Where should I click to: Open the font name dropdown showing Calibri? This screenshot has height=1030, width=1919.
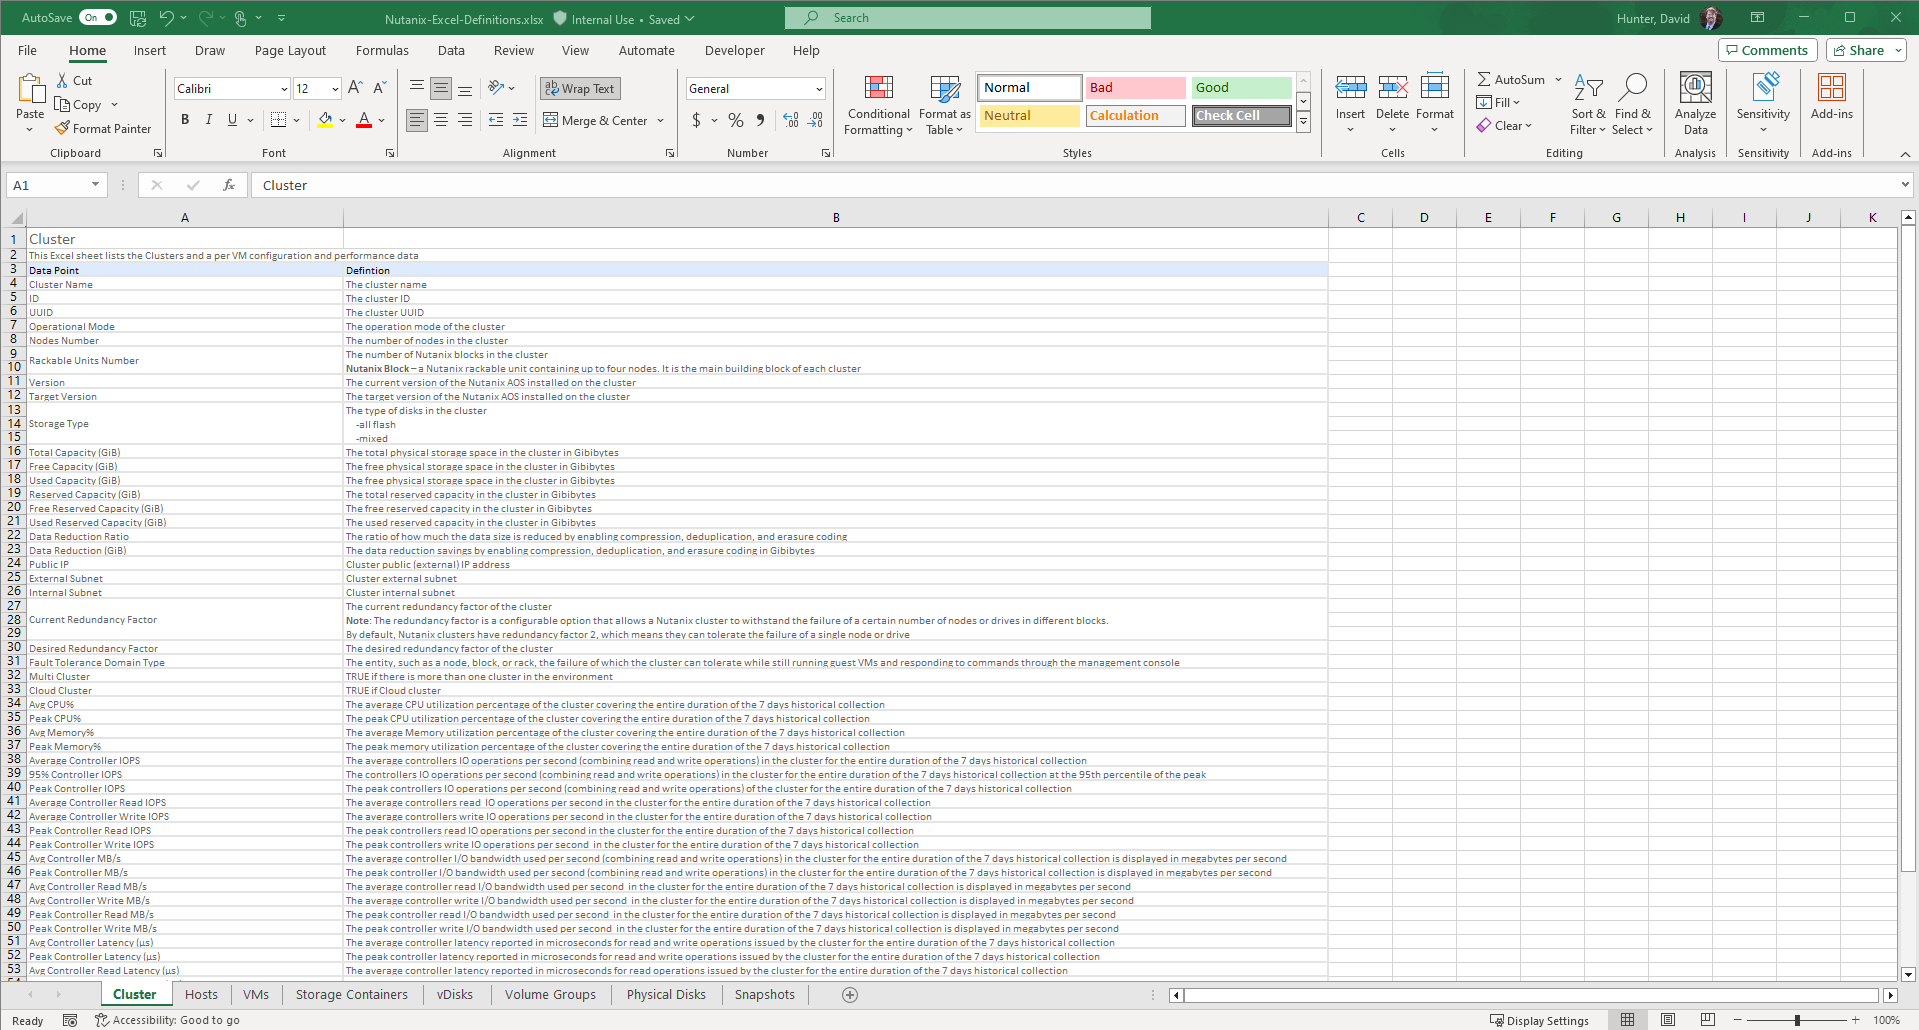[x=284, y=89]
